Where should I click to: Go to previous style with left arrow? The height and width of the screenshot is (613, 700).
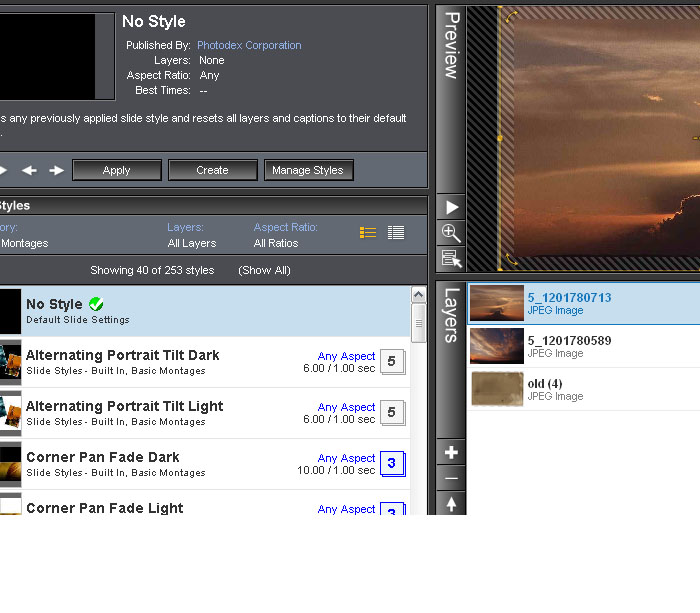click(30, 171)
